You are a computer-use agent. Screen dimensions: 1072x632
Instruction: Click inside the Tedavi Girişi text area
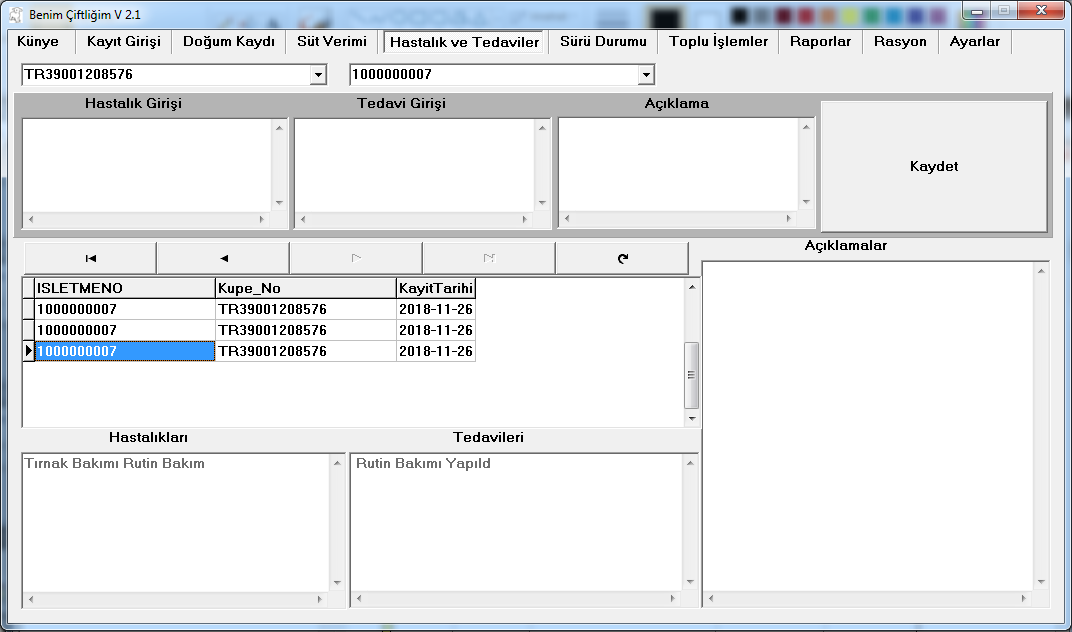[x=415, y=165]
